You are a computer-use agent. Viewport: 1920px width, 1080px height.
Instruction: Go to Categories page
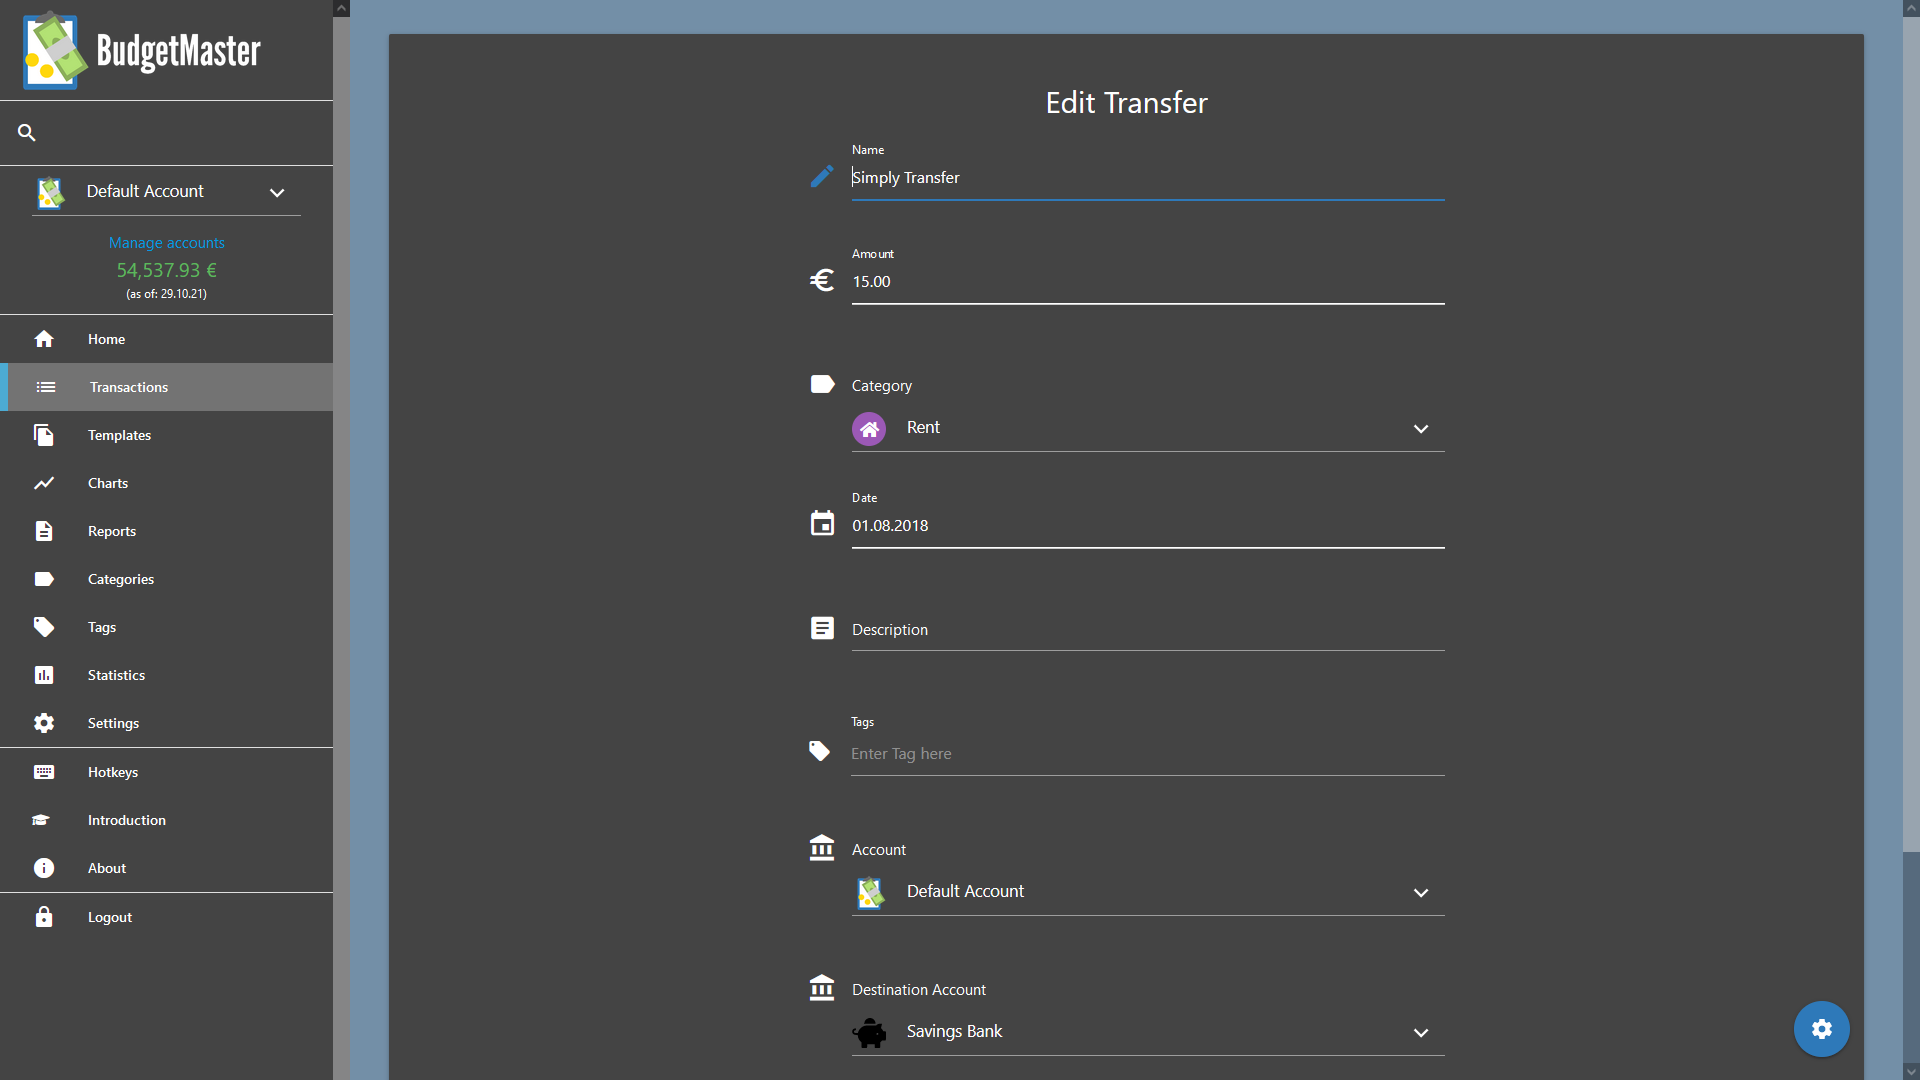(x=166, y=579)
